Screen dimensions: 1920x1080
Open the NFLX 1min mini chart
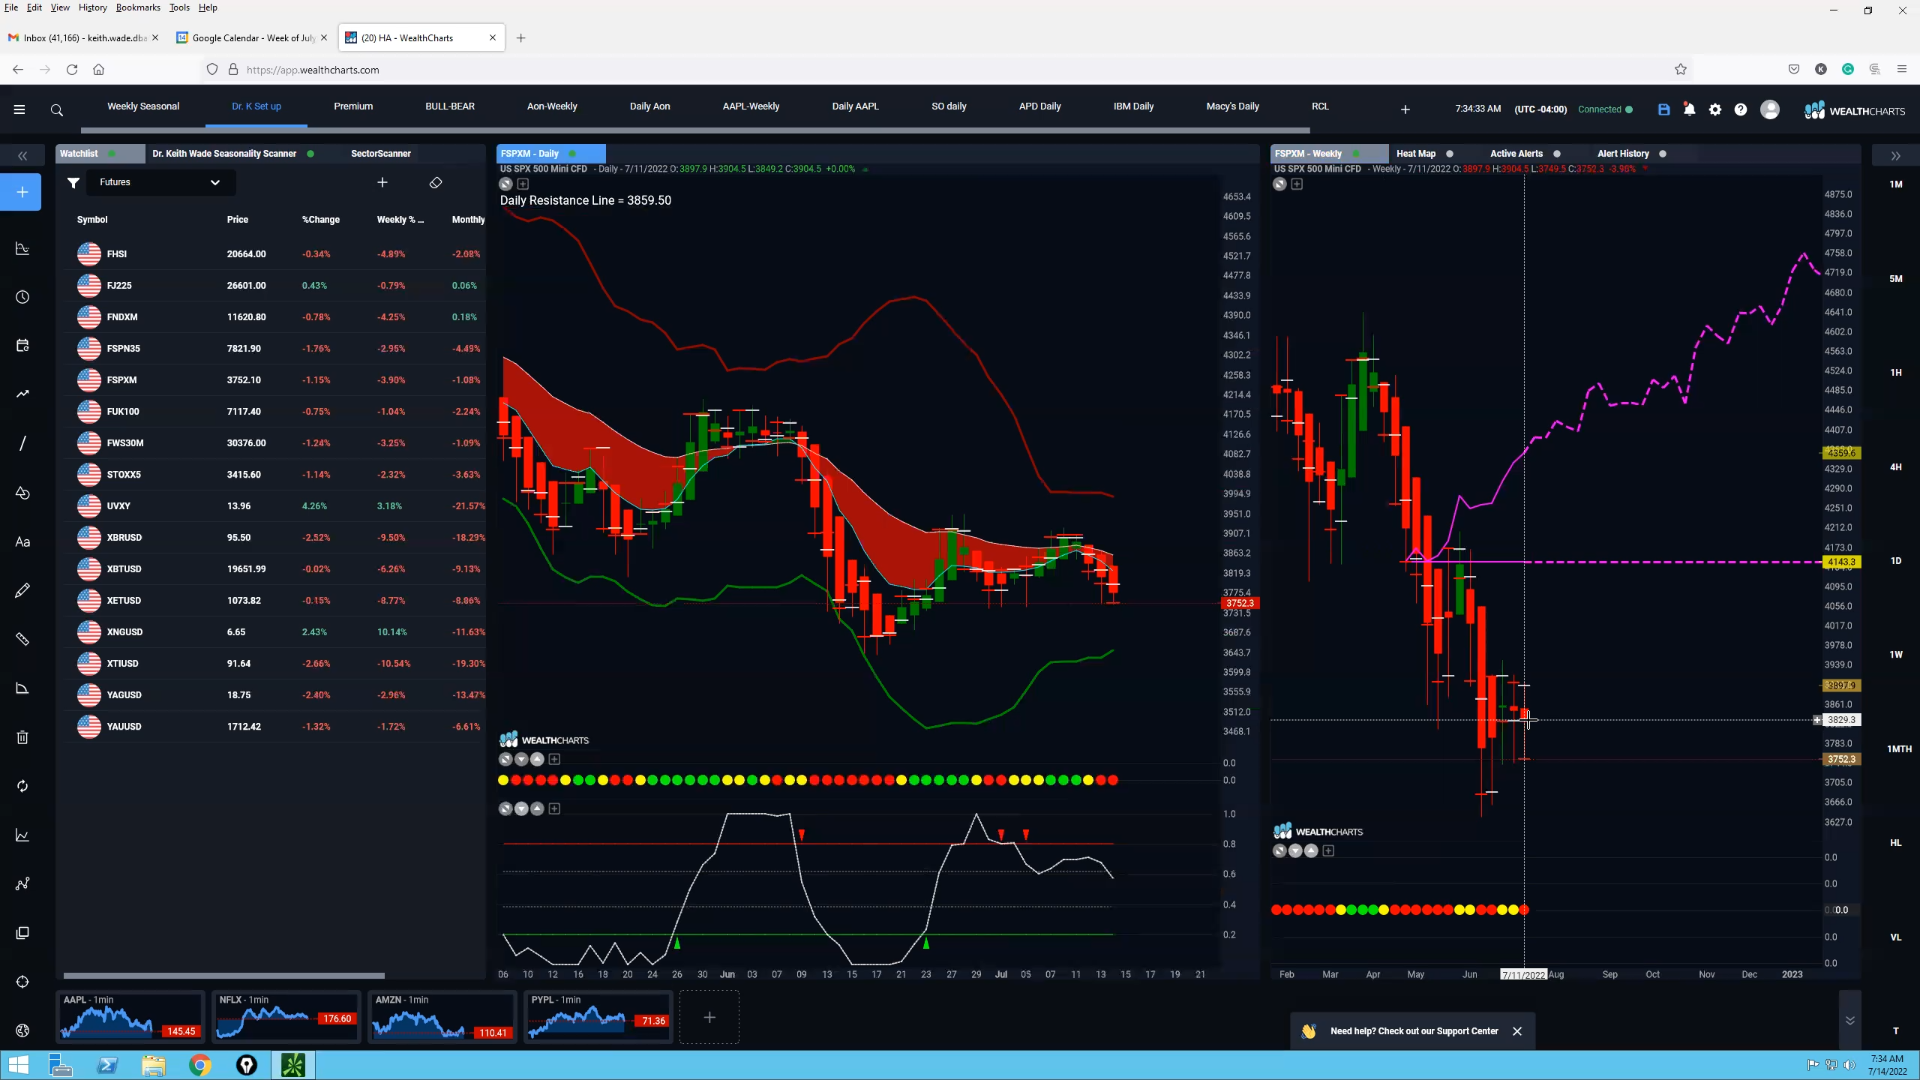pyautogui.click(x=286, y=1017)
